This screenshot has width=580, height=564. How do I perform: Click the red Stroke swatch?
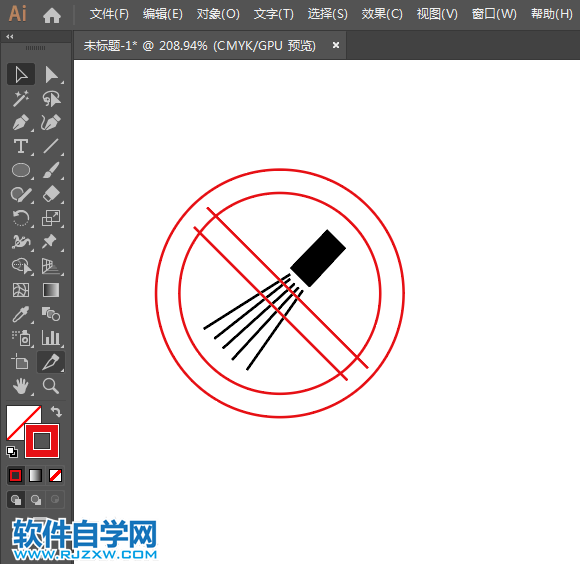click(x=42, y=441)
